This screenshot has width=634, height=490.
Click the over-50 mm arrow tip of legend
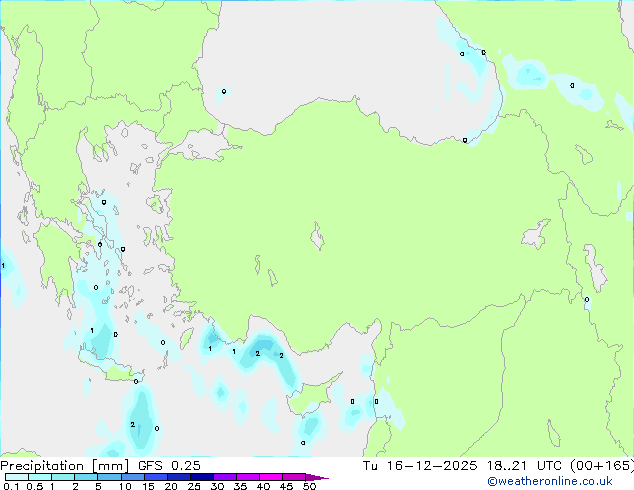click(x=317, y=477)
